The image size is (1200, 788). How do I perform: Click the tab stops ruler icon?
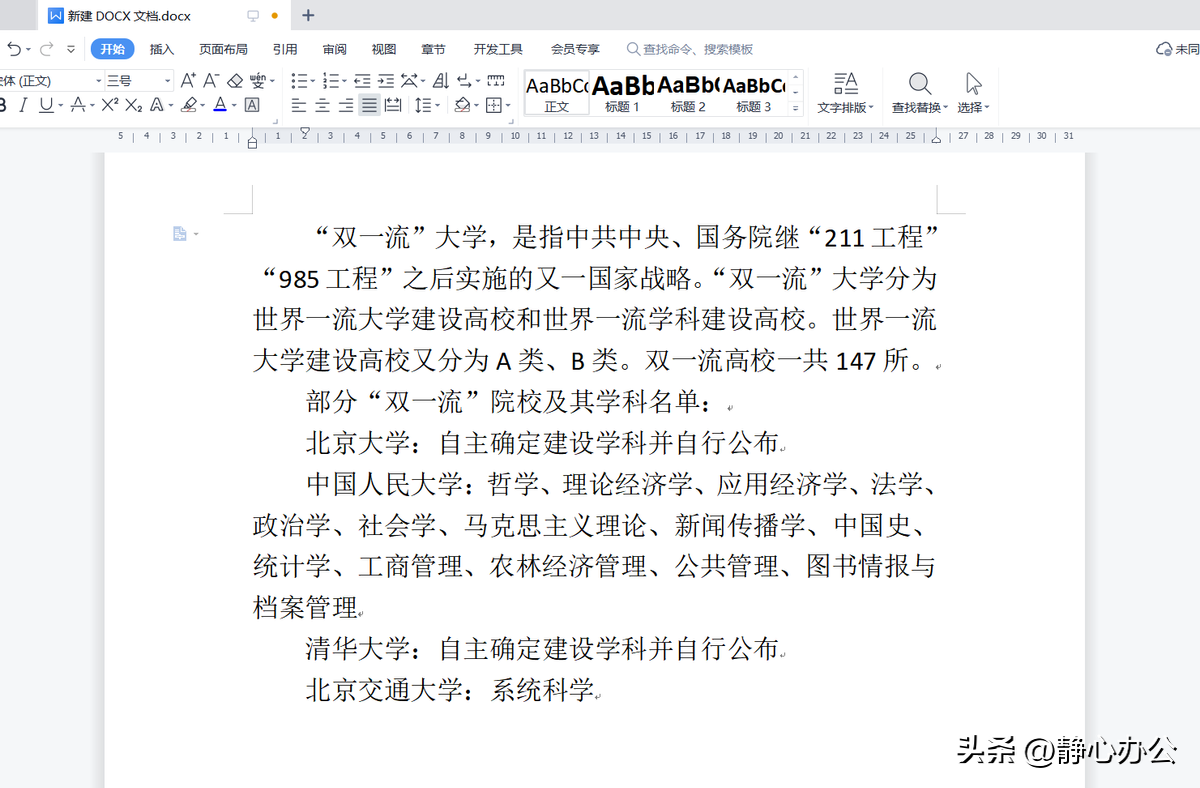coord(496,80)
